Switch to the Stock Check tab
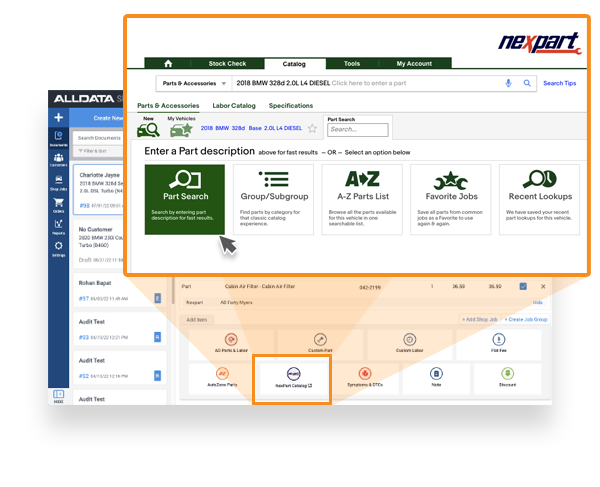Viewport: 600px width, 487px height. 227,64
